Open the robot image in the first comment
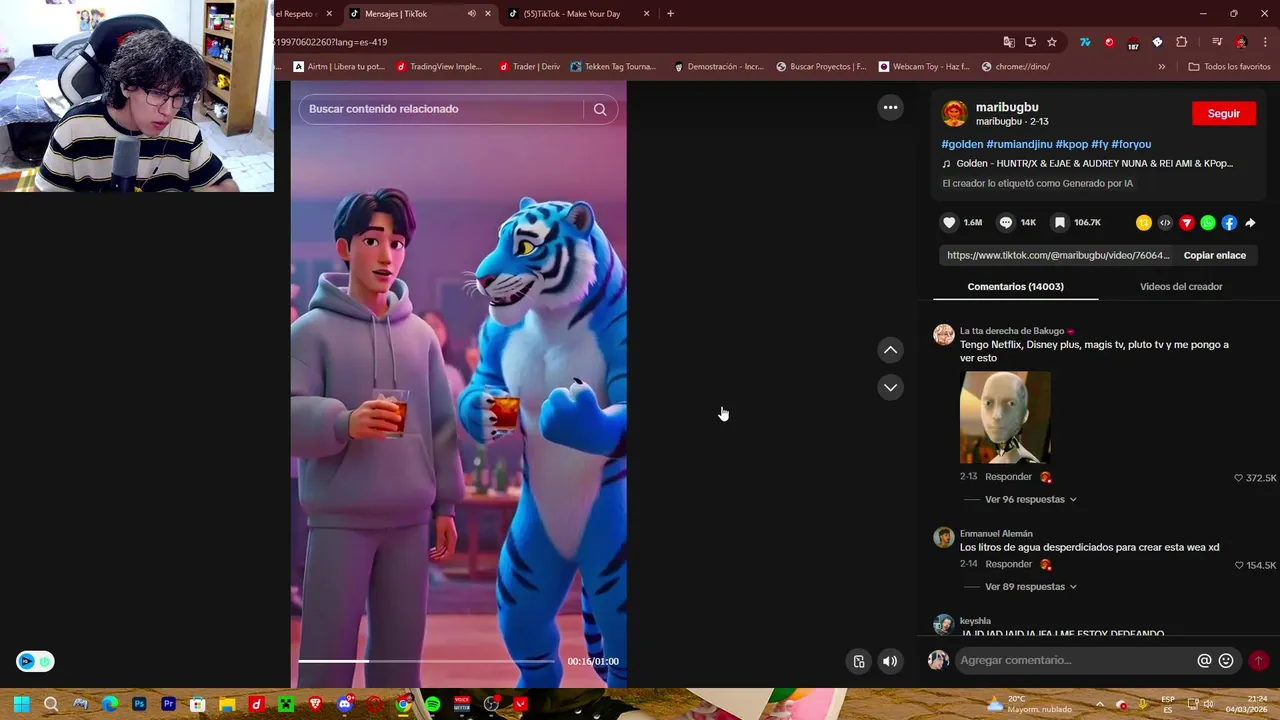 (x=1005, y=417)
